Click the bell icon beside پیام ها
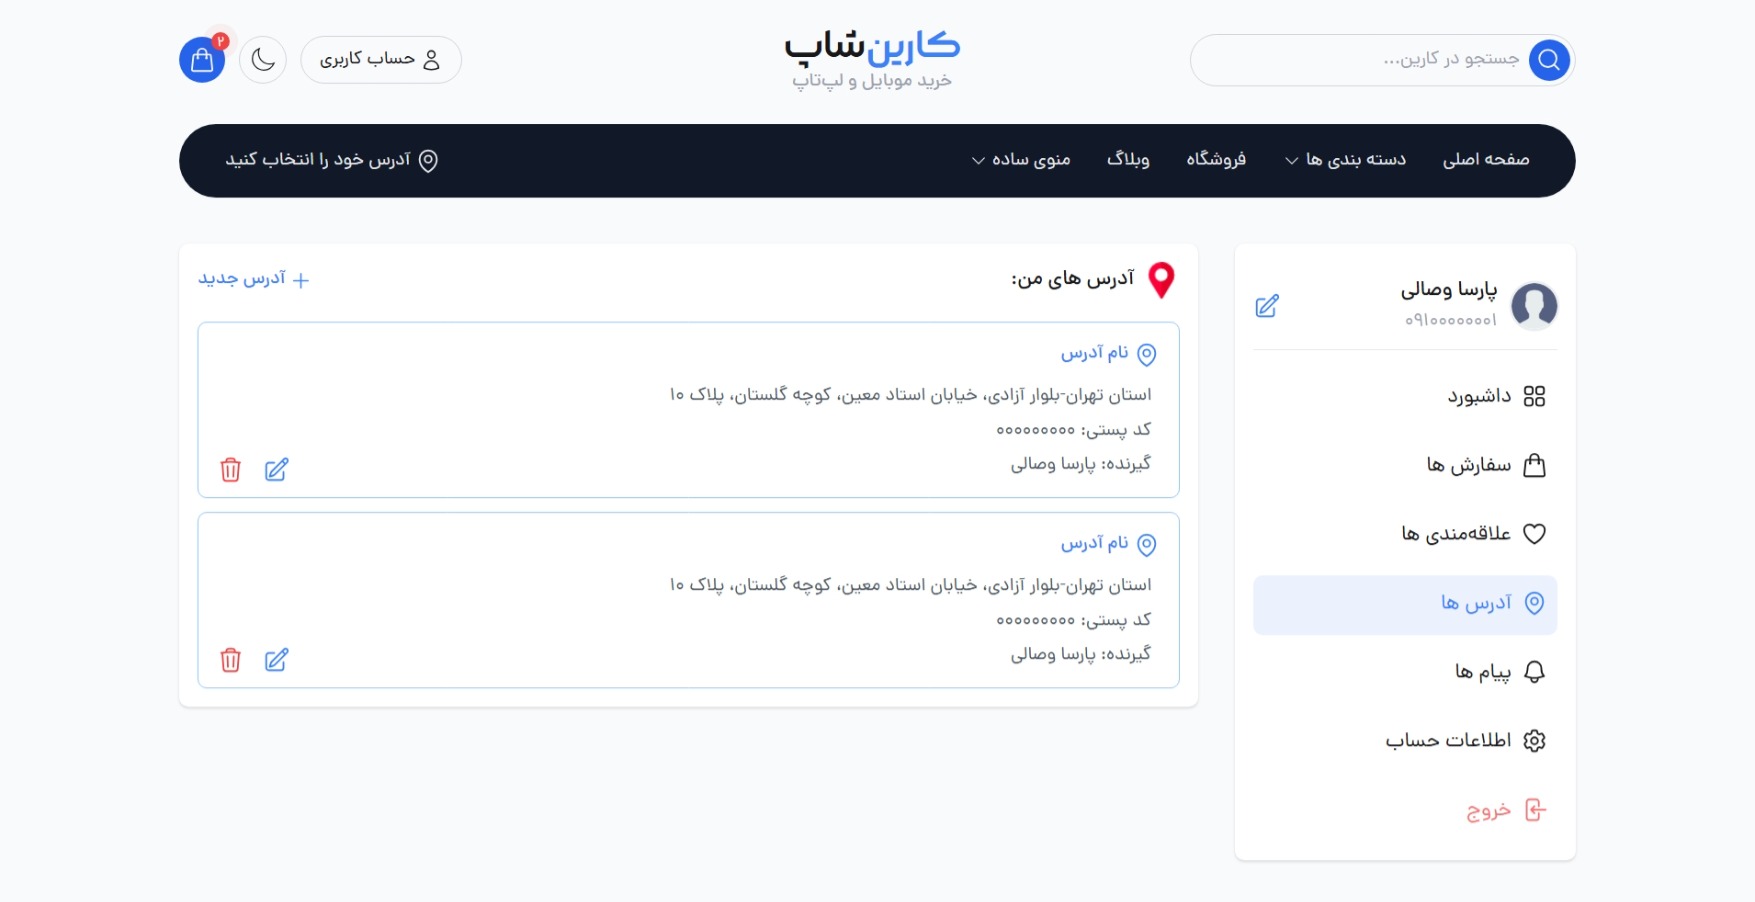 tap(1534, 672)
